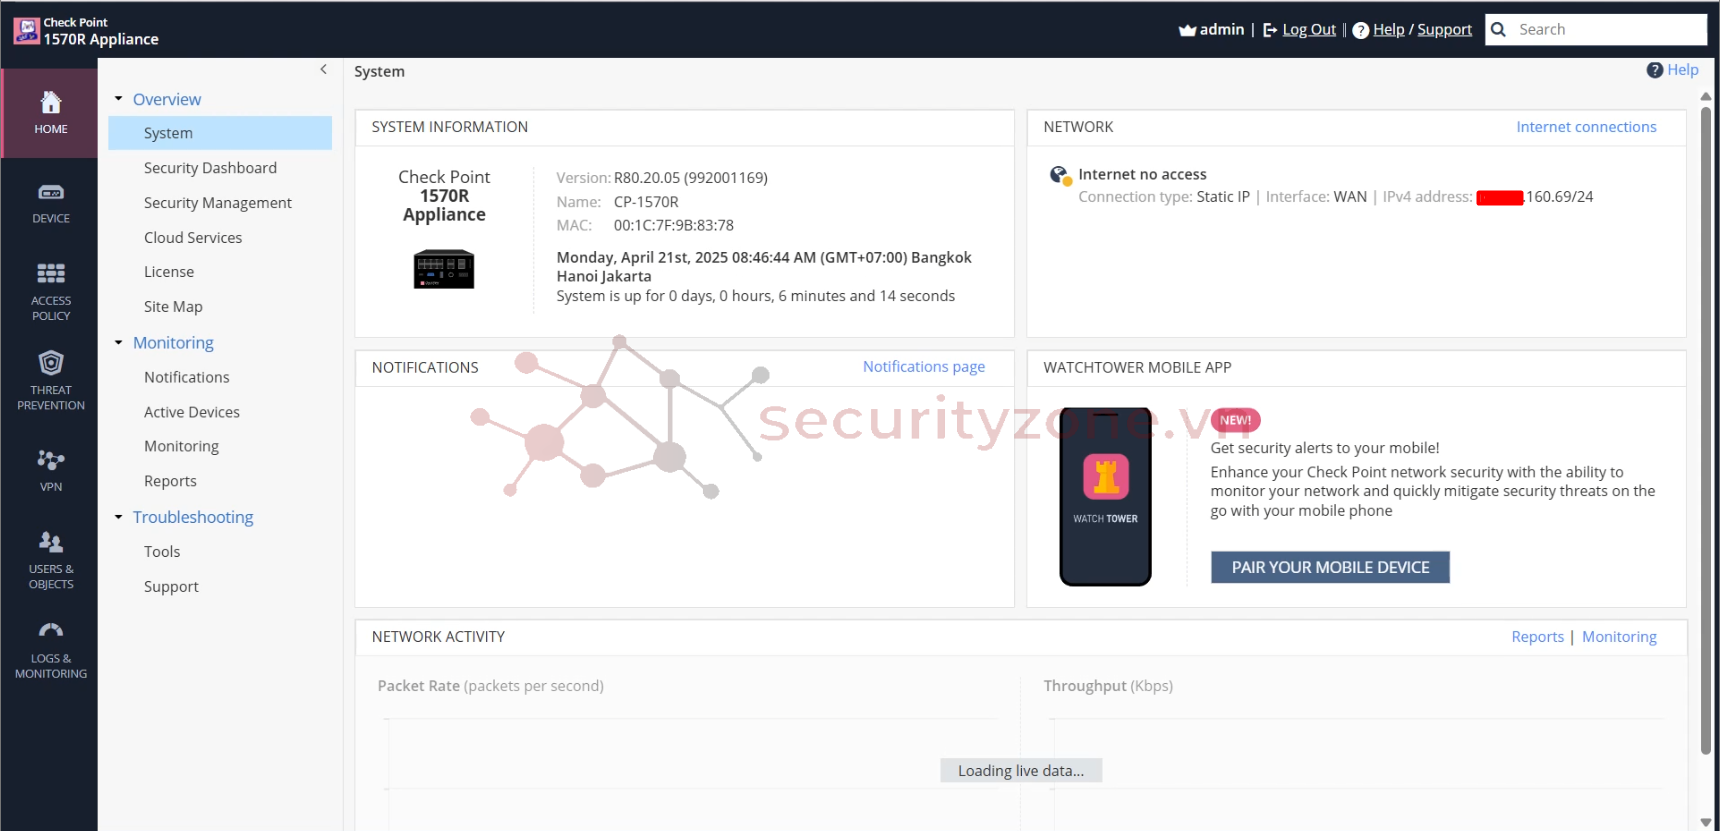
Task: Collapse the Troubleshooting tree arrow
Action: click(x=118, y=517)
